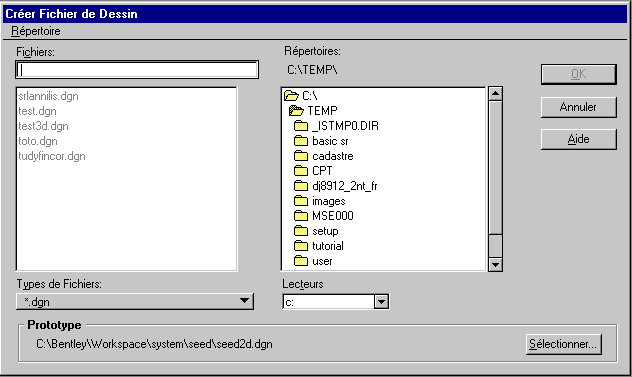Click the Sélectionner... prototype button

(563, 344)
